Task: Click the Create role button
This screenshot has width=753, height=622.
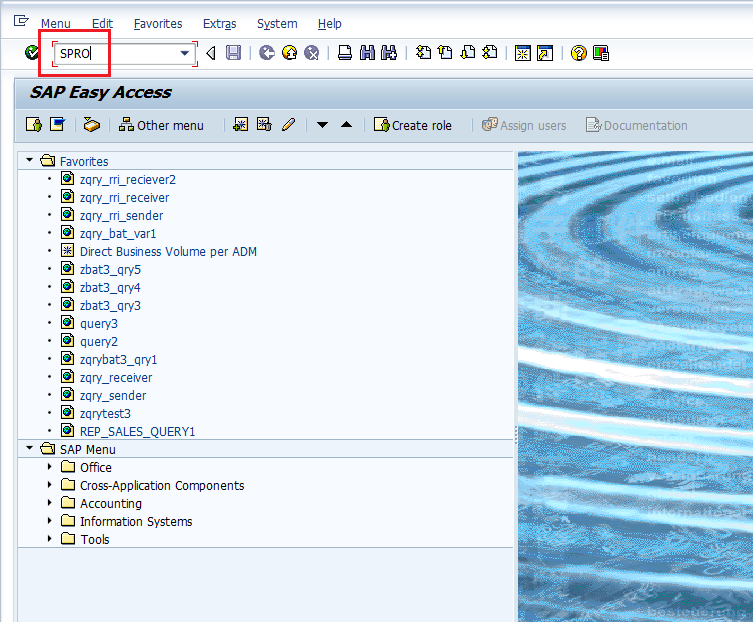Action: (413, 125)
